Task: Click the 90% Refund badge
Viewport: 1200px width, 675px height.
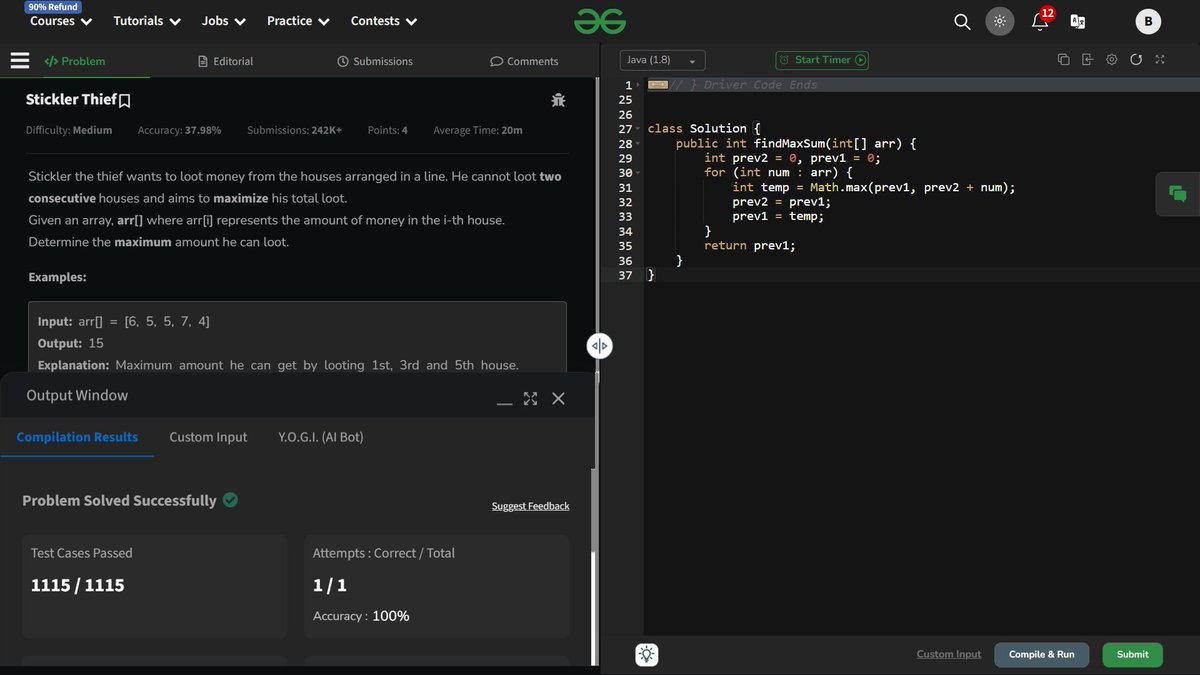Action: pyautogui.click(x=53, y=7)
